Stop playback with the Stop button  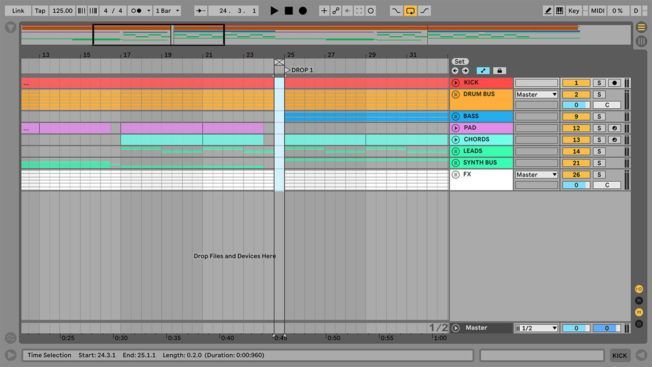click(x=289, y=11)
